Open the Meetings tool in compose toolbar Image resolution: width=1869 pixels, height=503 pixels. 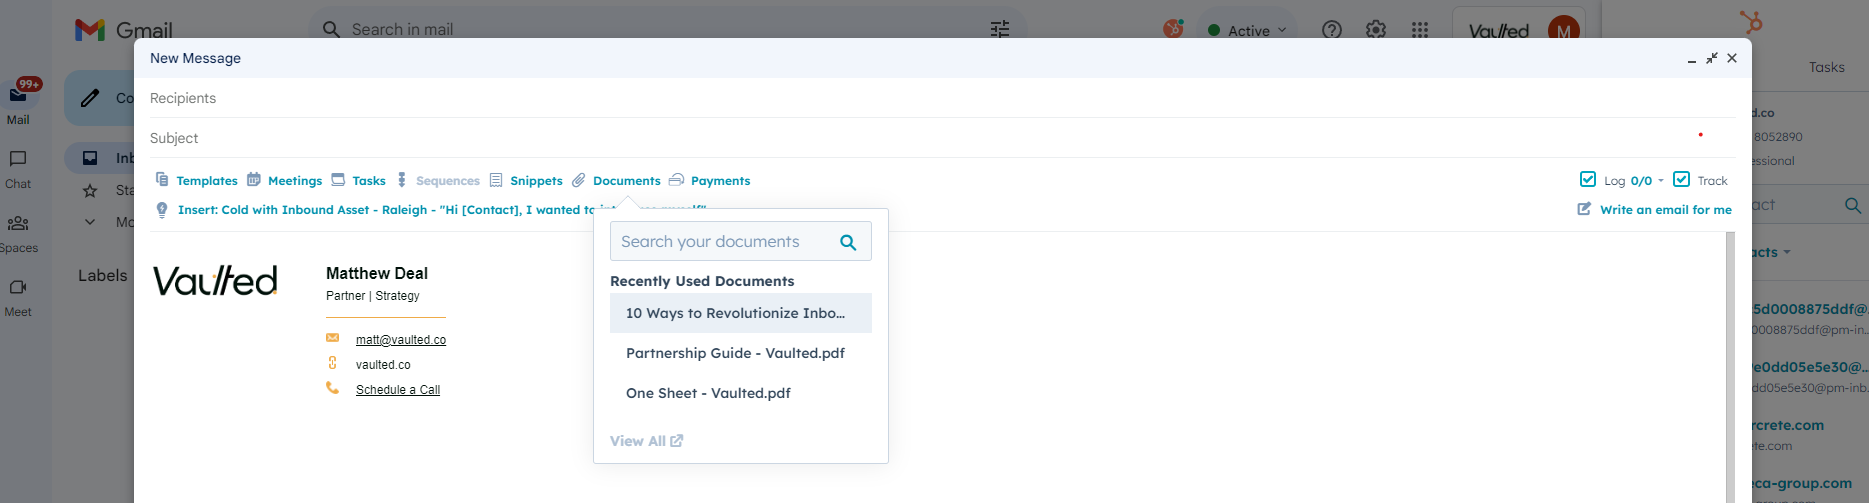(285, 181)
